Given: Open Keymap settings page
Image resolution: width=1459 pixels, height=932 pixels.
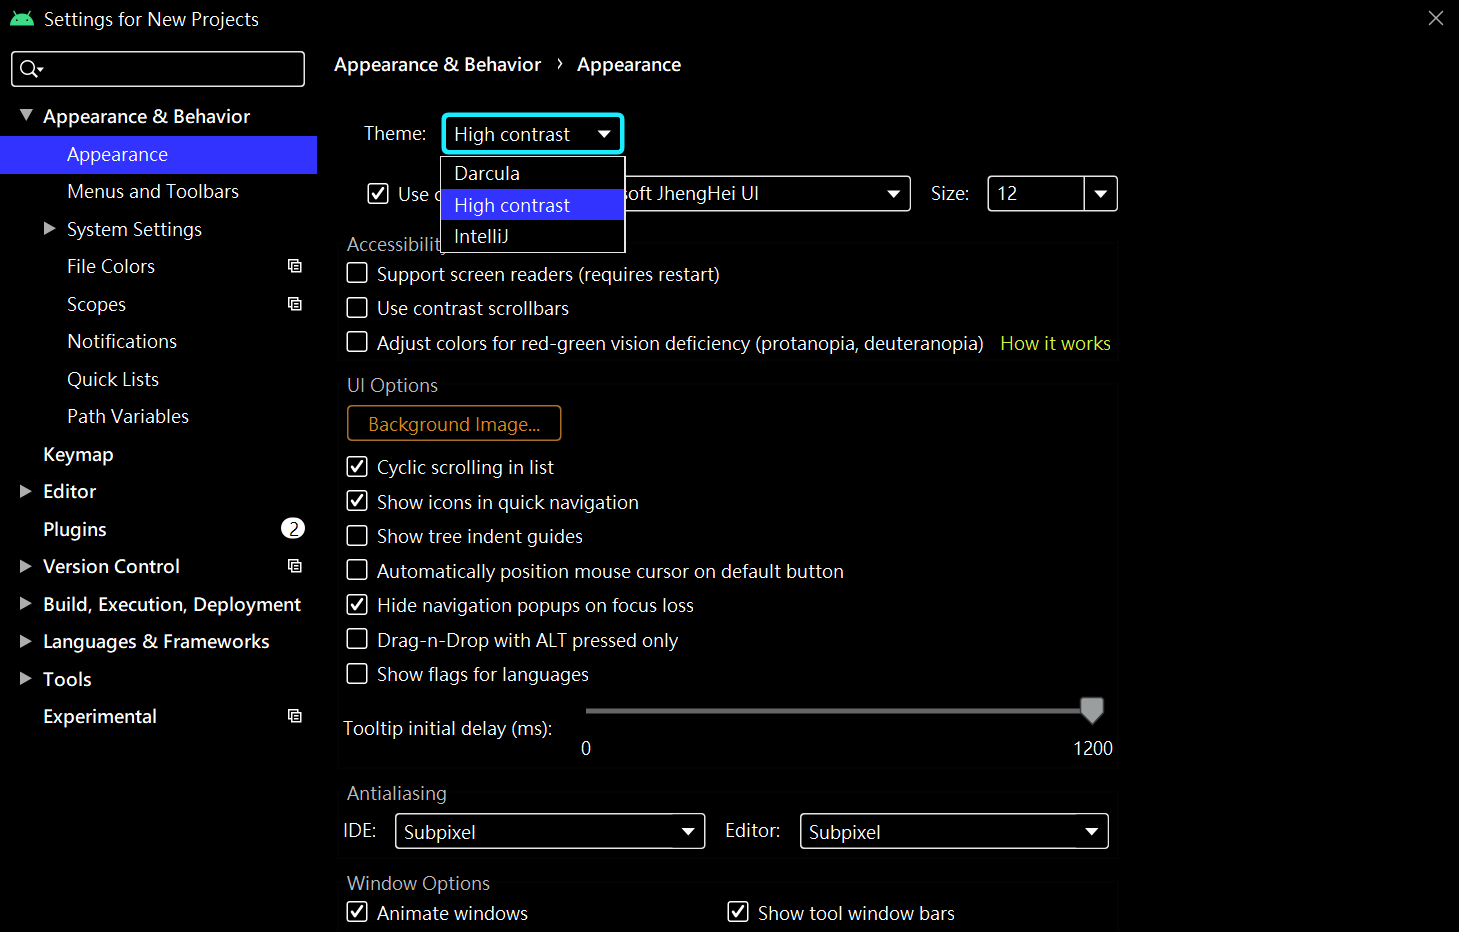Looking at the screenshot, I should 78,454.
